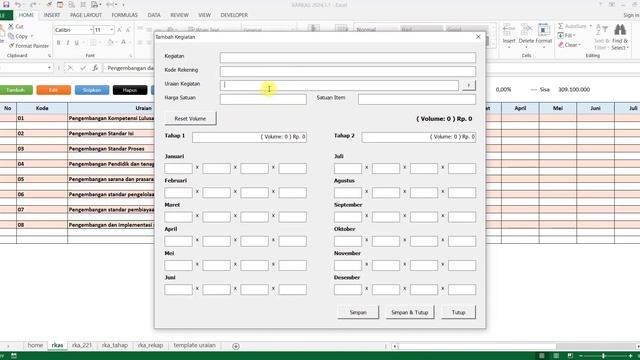Open Uraian Kegiatan picker arrow button
The image size is (640, 360).
click(469, 85)
